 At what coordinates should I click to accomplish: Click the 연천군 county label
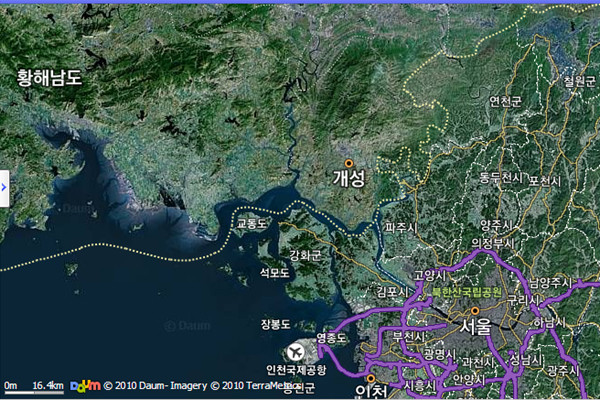pos(505,101)
